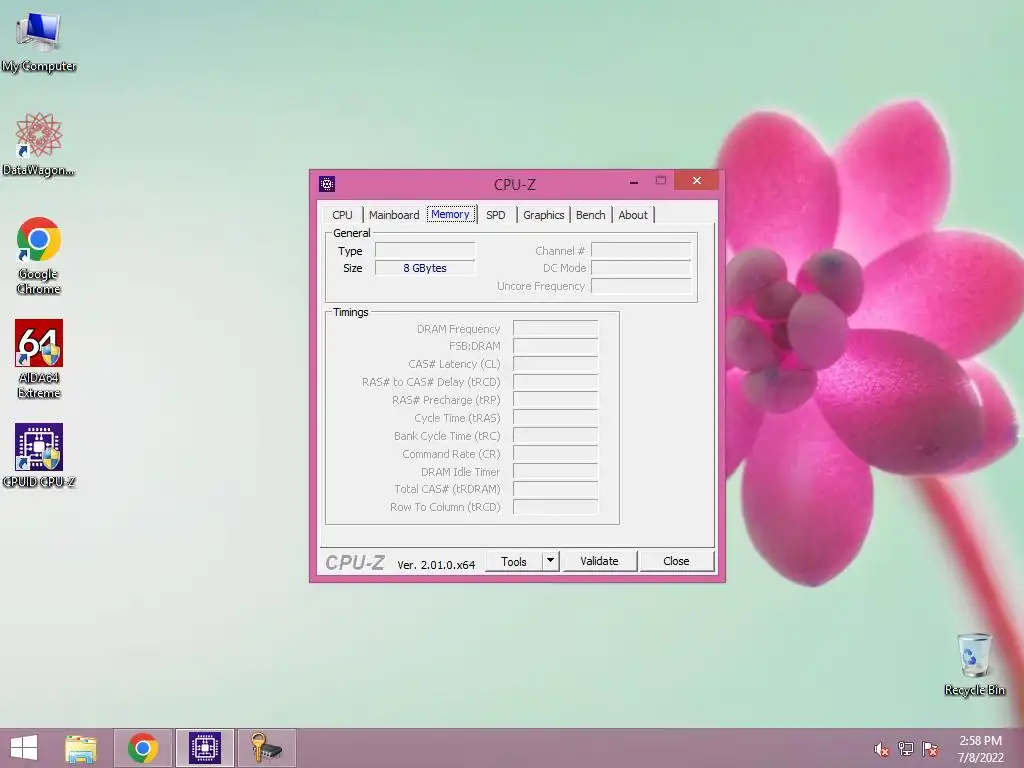
Task: Open the Recycle Bin
Action: [x=974, y=664]
